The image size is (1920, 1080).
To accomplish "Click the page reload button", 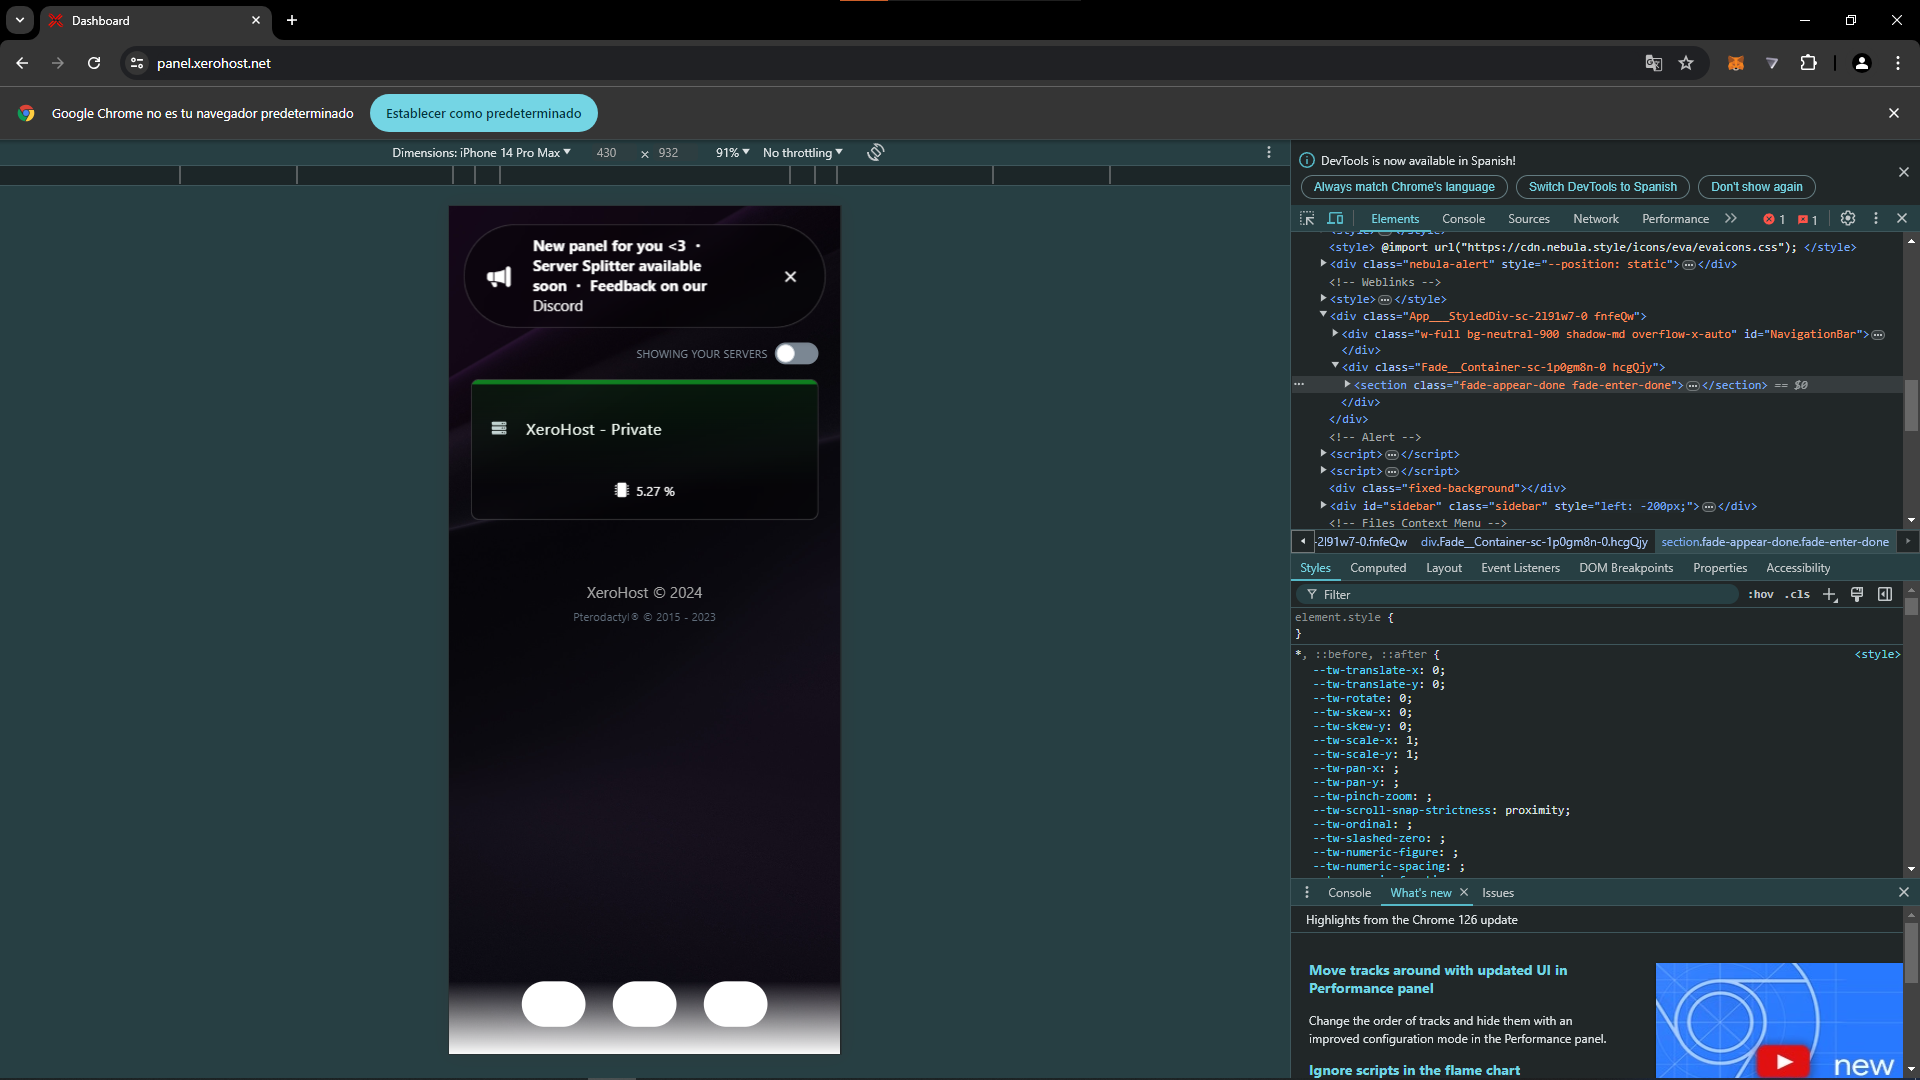I will 94,63.
